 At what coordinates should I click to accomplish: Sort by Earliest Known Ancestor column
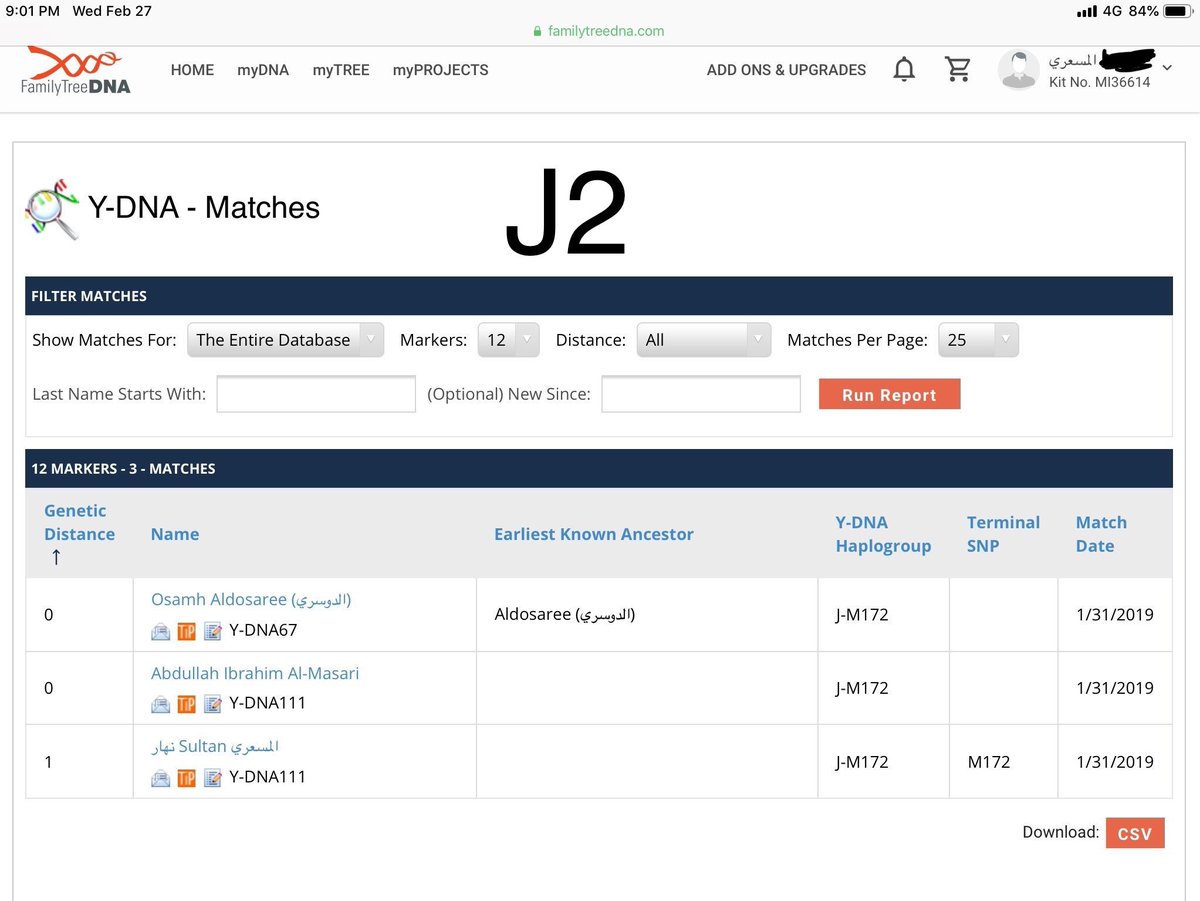pos(594,534)
